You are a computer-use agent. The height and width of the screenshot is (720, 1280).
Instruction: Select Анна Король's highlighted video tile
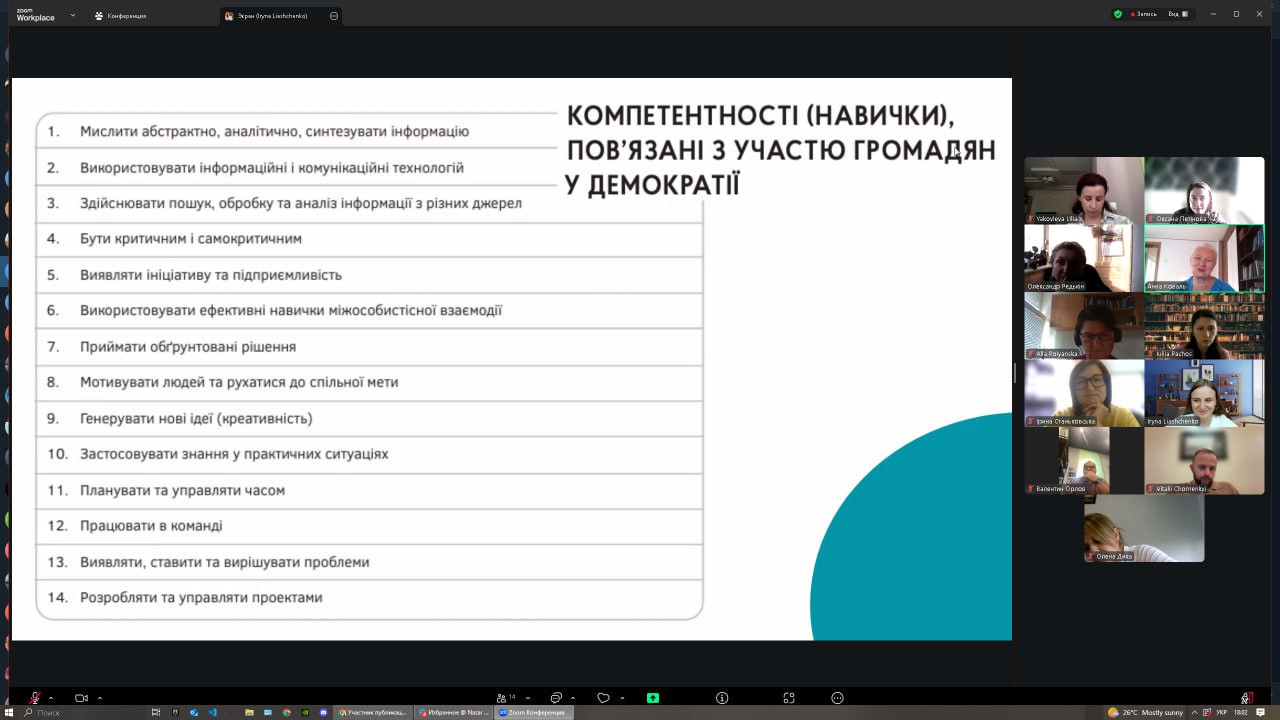[1204, 258]
